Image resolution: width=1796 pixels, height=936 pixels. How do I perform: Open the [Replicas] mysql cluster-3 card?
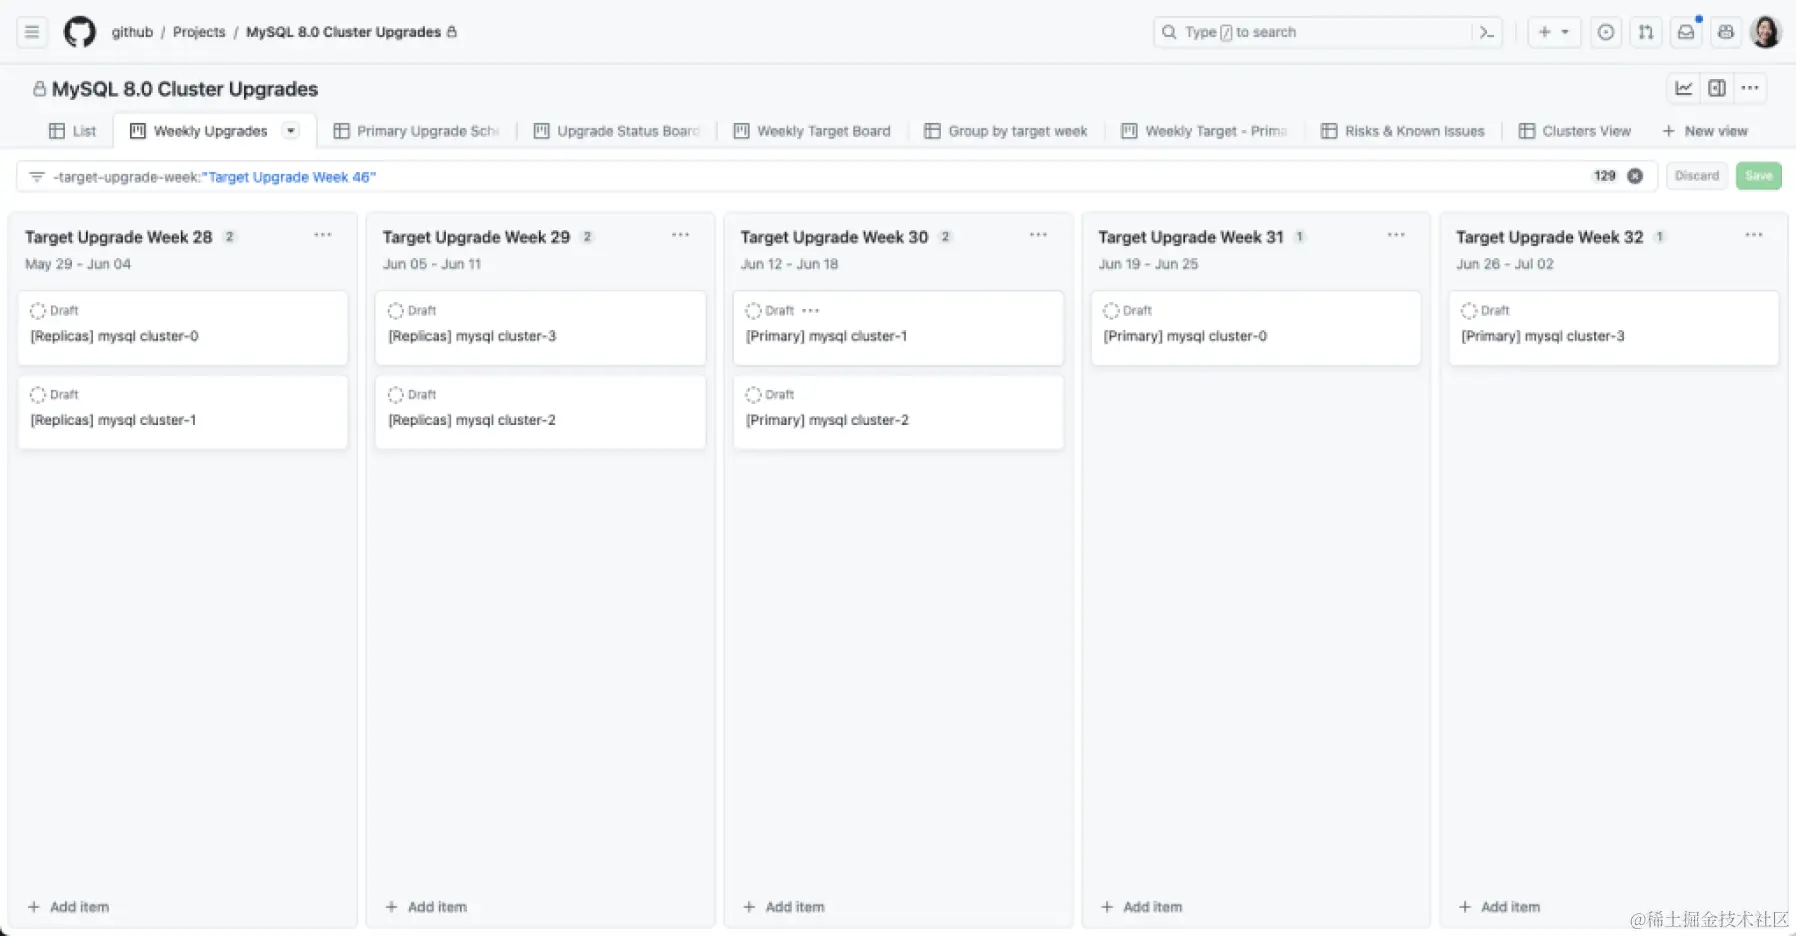coord(541,328)
